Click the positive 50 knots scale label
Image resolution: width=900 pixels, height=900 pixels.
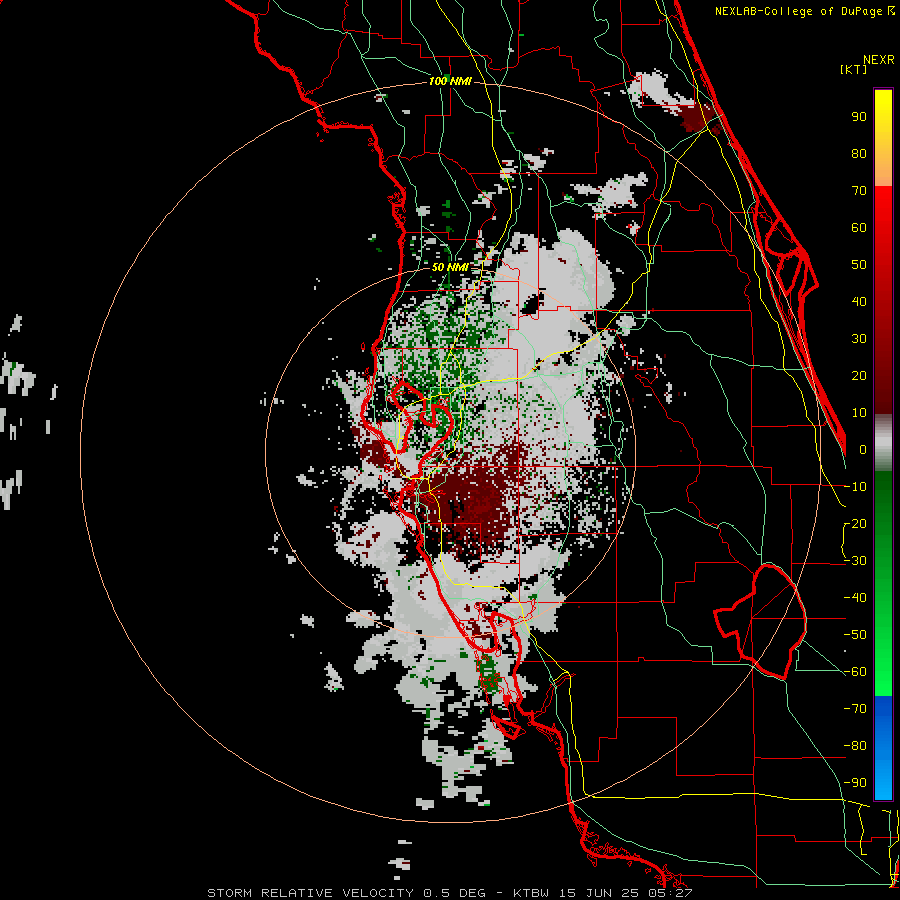click(x=859, y=265)
